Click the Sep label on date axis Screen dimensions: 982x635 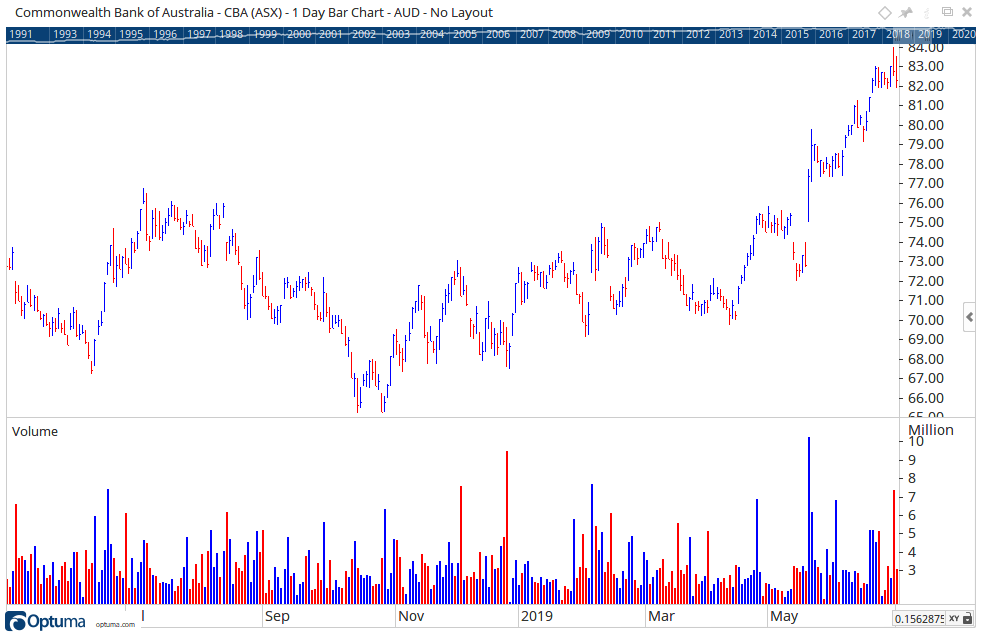point(277,616)
